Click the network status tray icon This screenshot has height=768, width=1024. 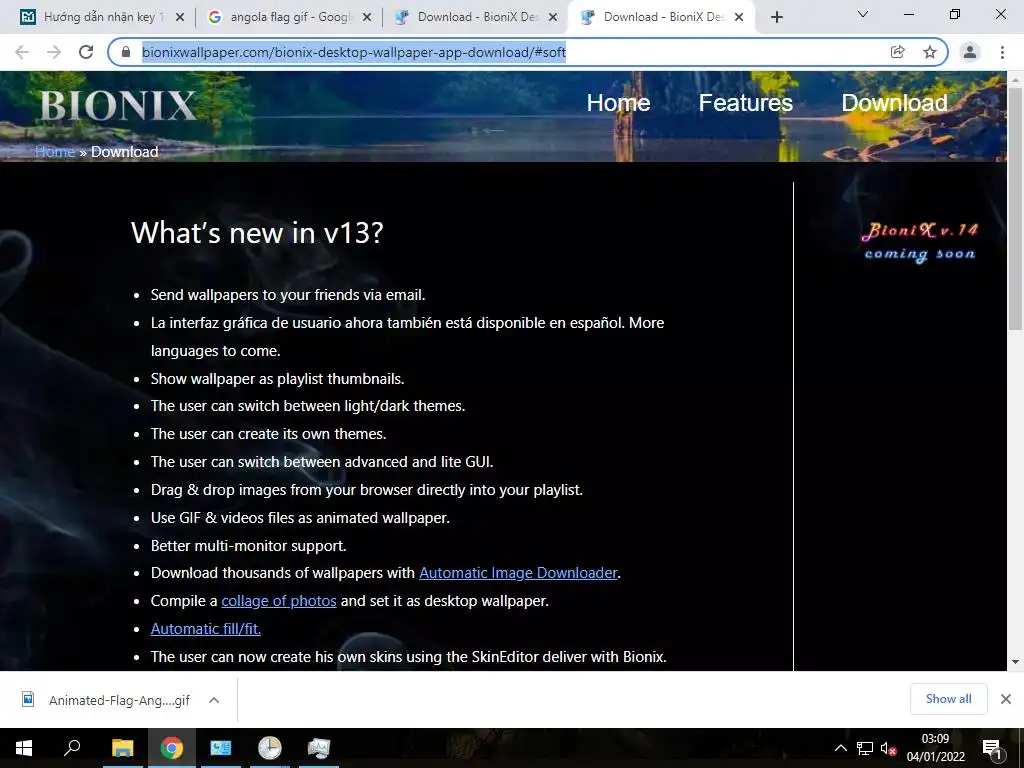click(865, 748)
